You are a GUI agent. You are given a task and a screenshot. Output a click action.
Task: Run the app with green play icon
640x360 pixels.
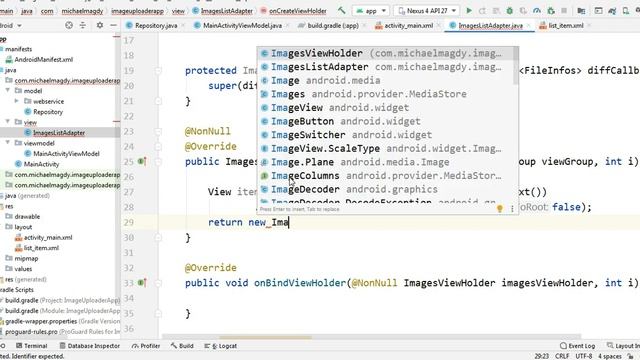(x=469, y=11)
